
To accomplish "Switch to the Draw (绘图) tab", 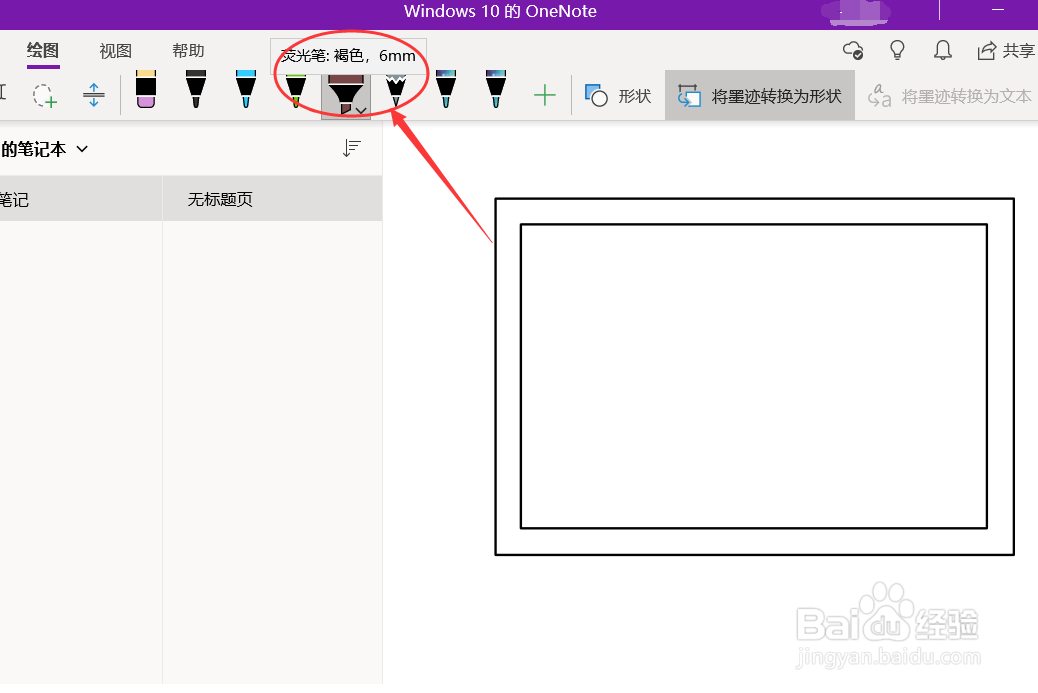I will pyautogui.click(x=43, y=51).
